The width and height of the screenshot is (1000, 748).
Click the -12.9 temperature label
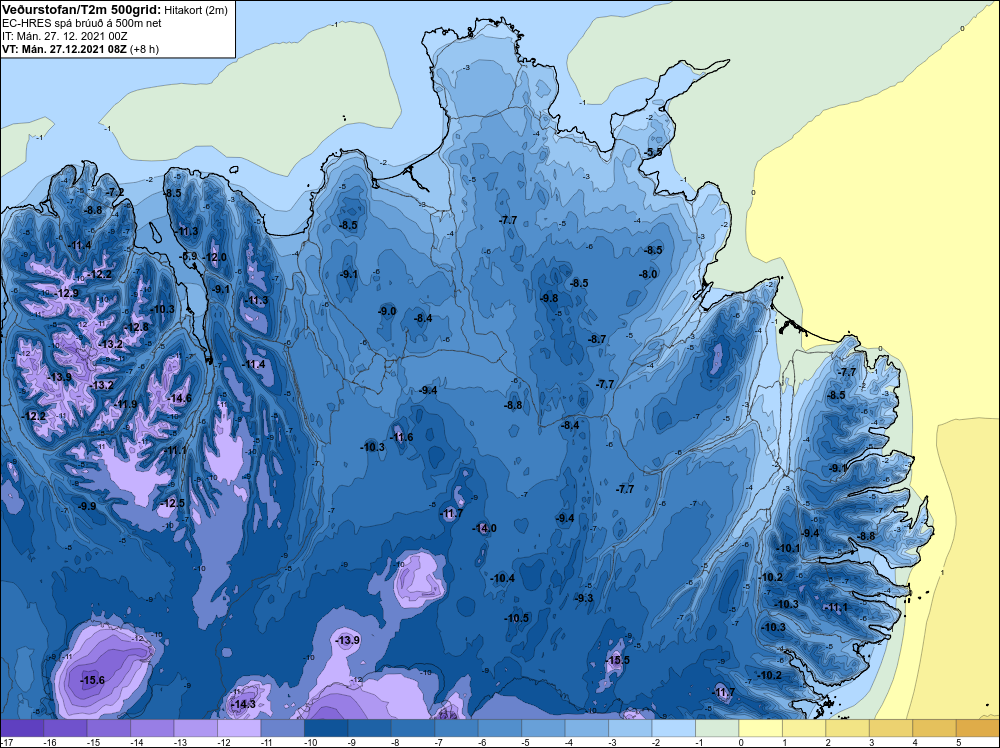tap(67, 293)
